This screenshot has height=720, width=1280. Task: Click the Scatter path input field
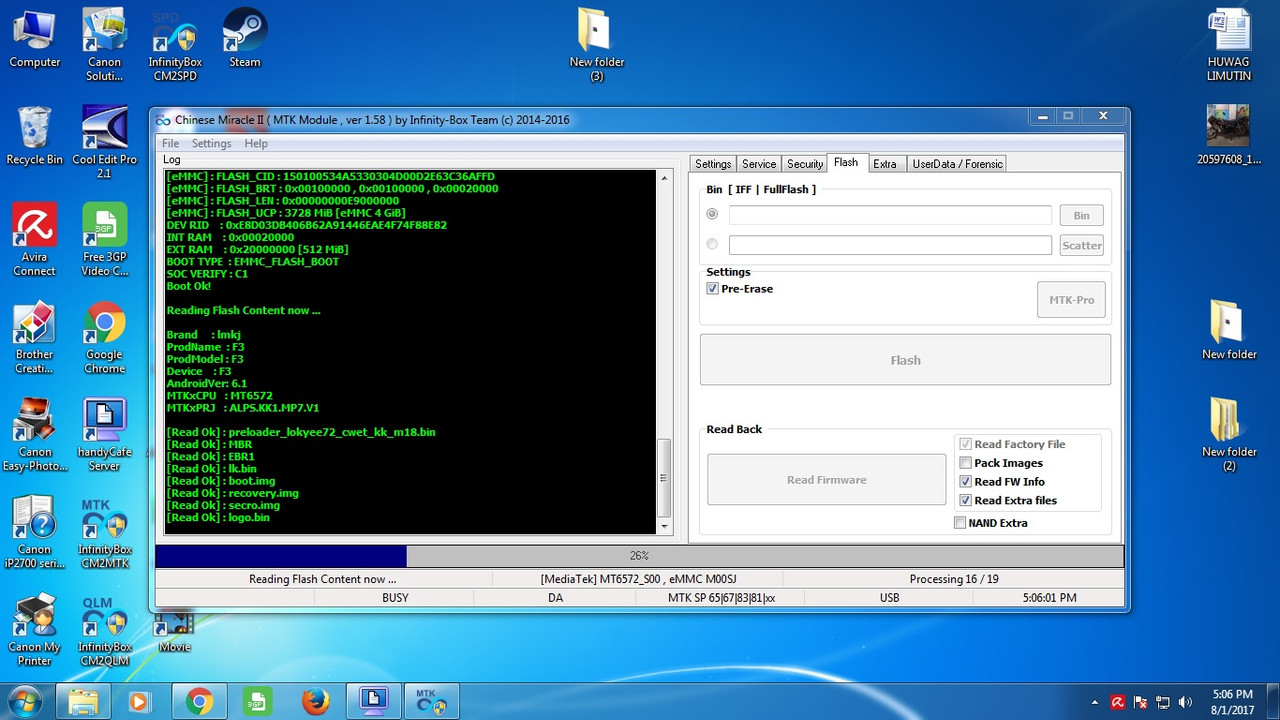click(890, 245)
